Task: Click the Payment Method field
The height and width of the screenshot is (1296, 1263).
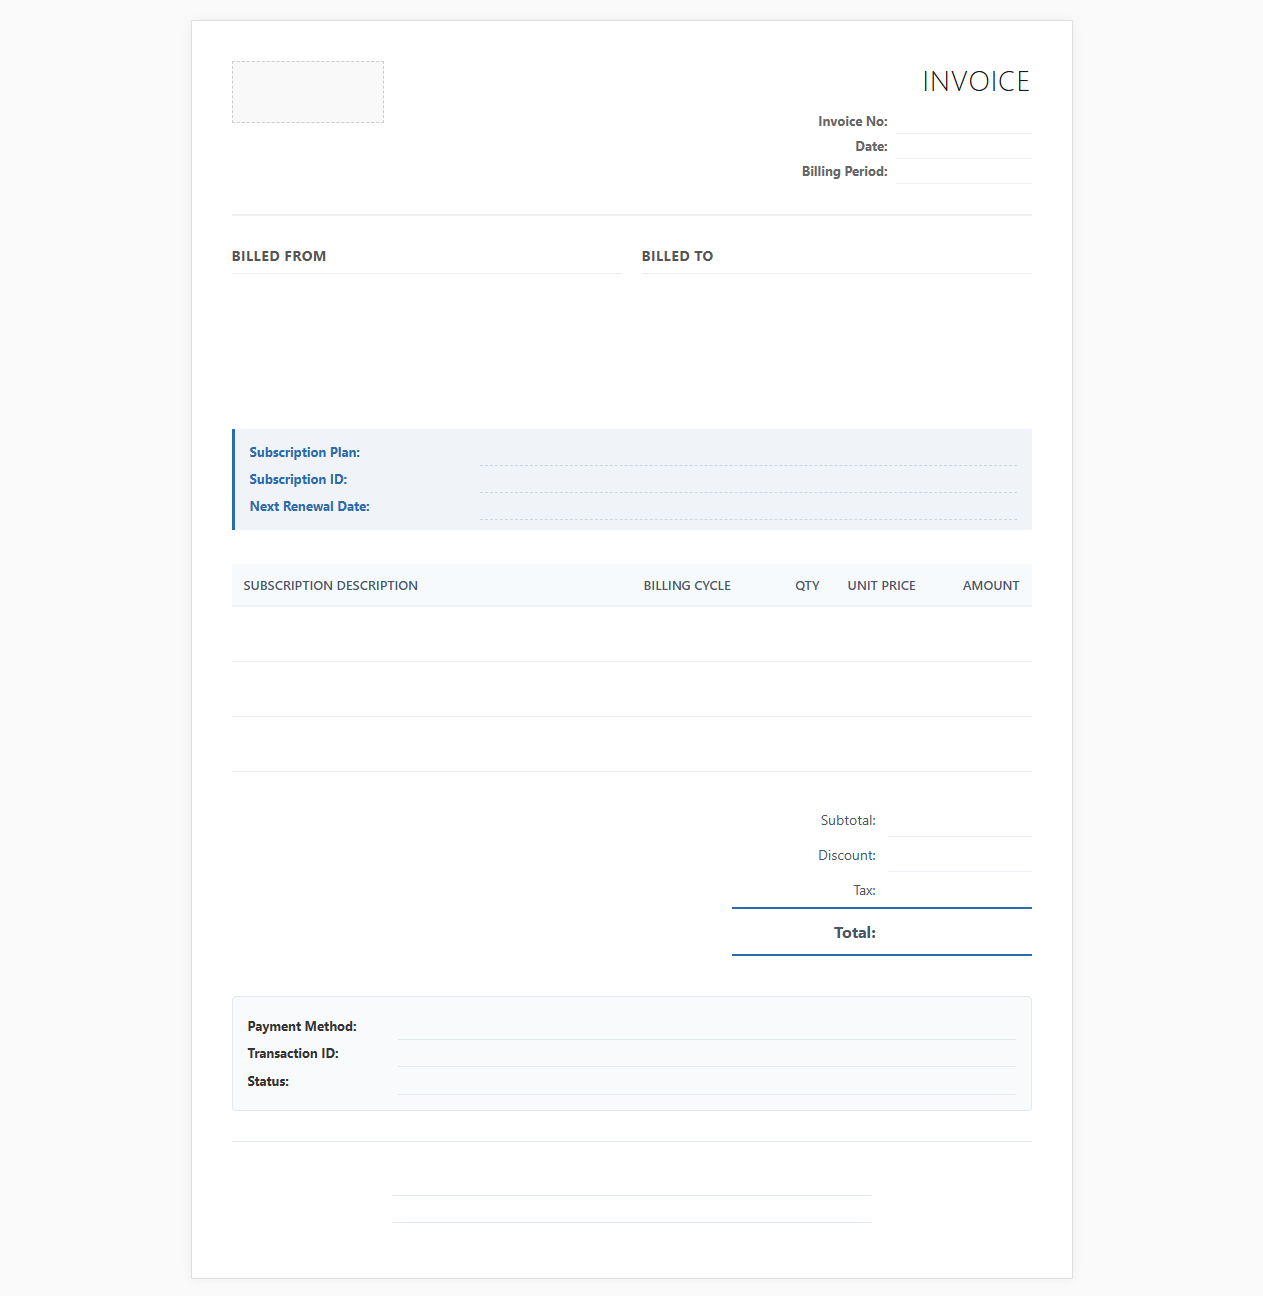Action: (706, 1027)
